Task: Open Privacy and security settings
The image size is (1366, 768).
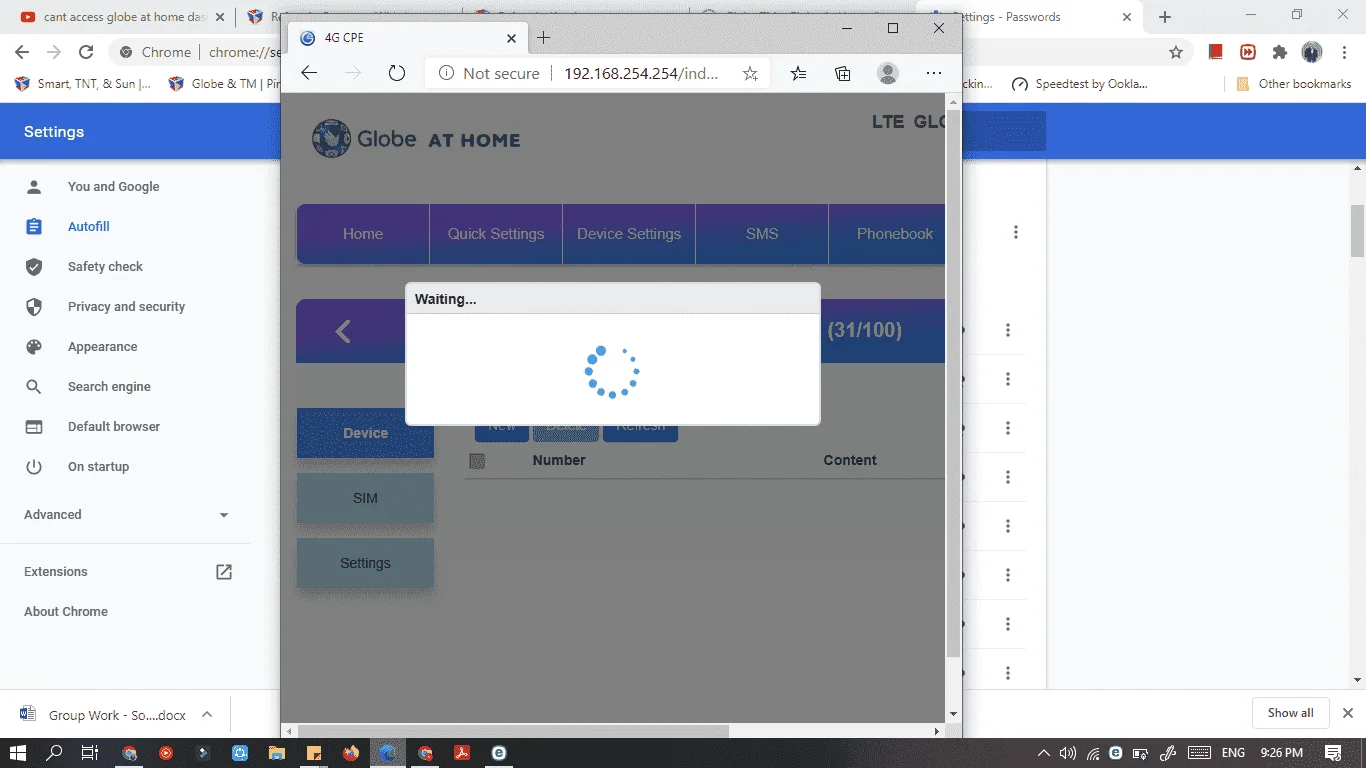Action: point(126,307)
